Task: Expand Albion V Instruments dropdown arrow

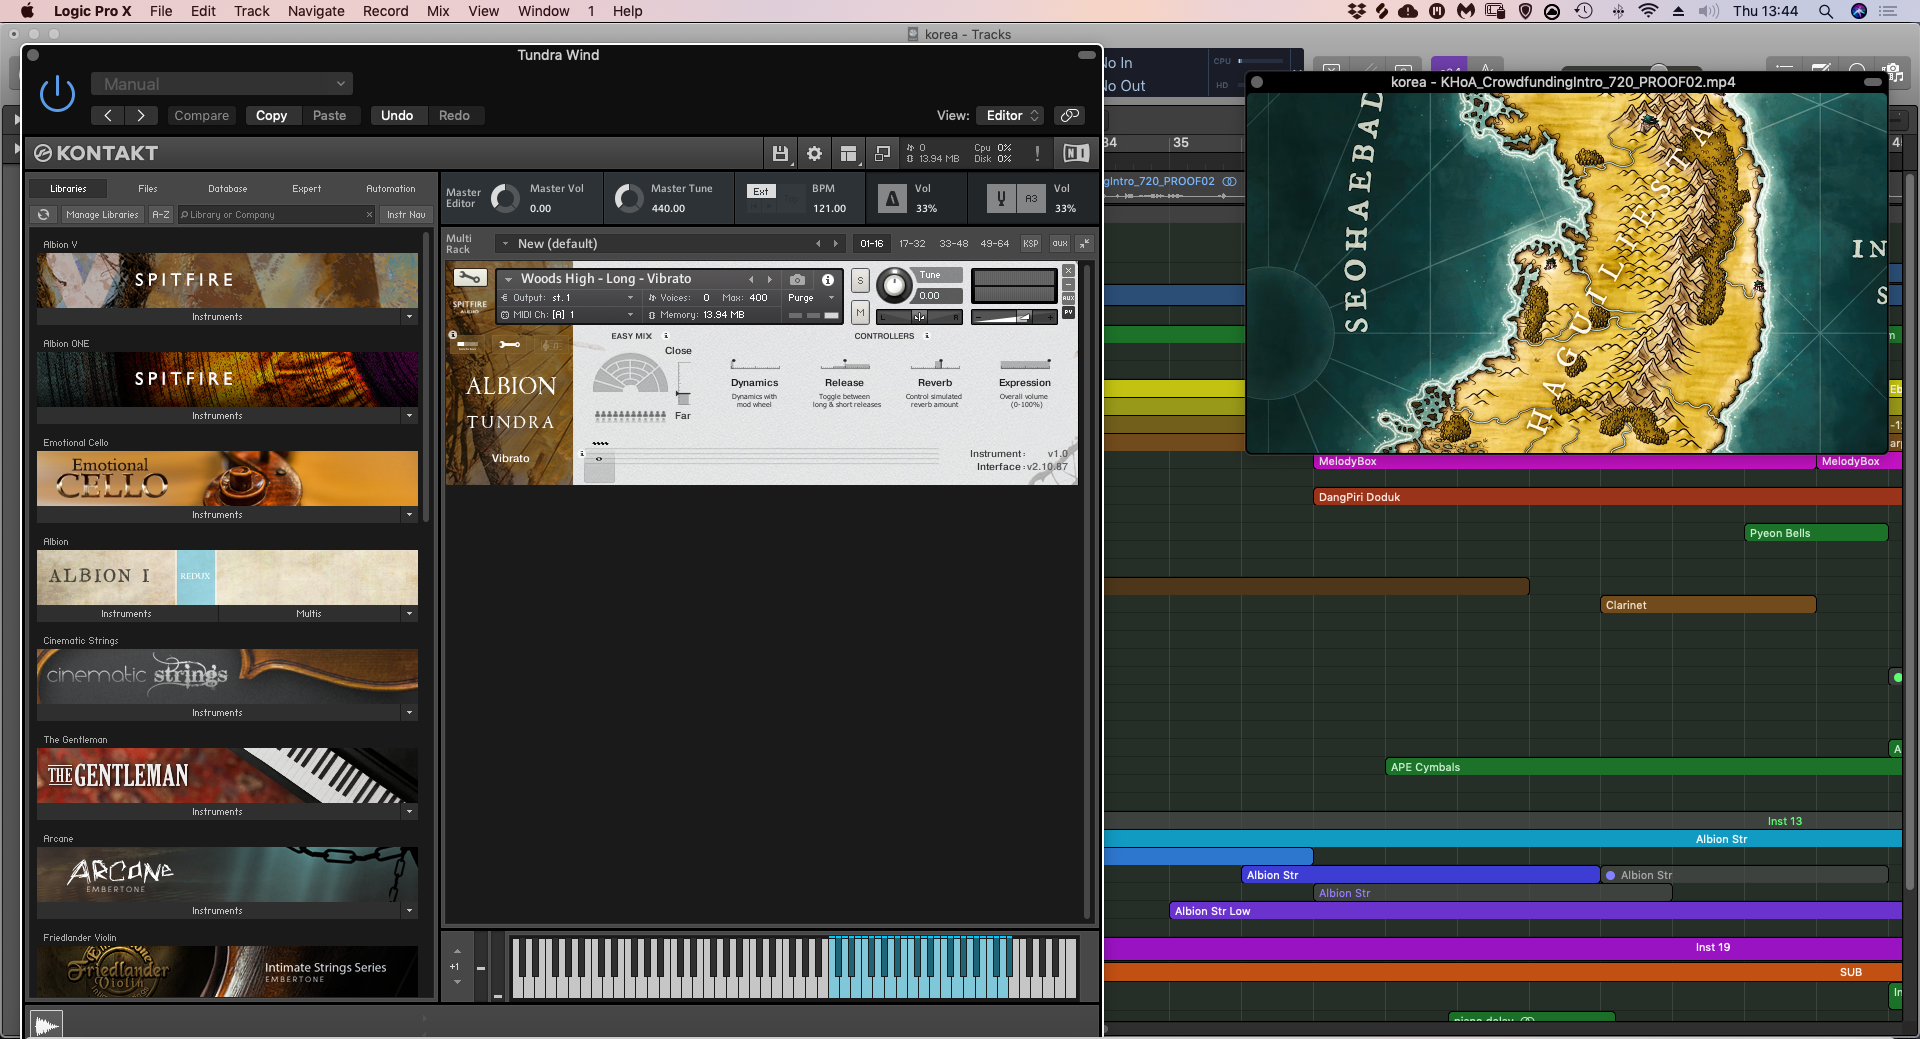Action: tap(409, 316)
